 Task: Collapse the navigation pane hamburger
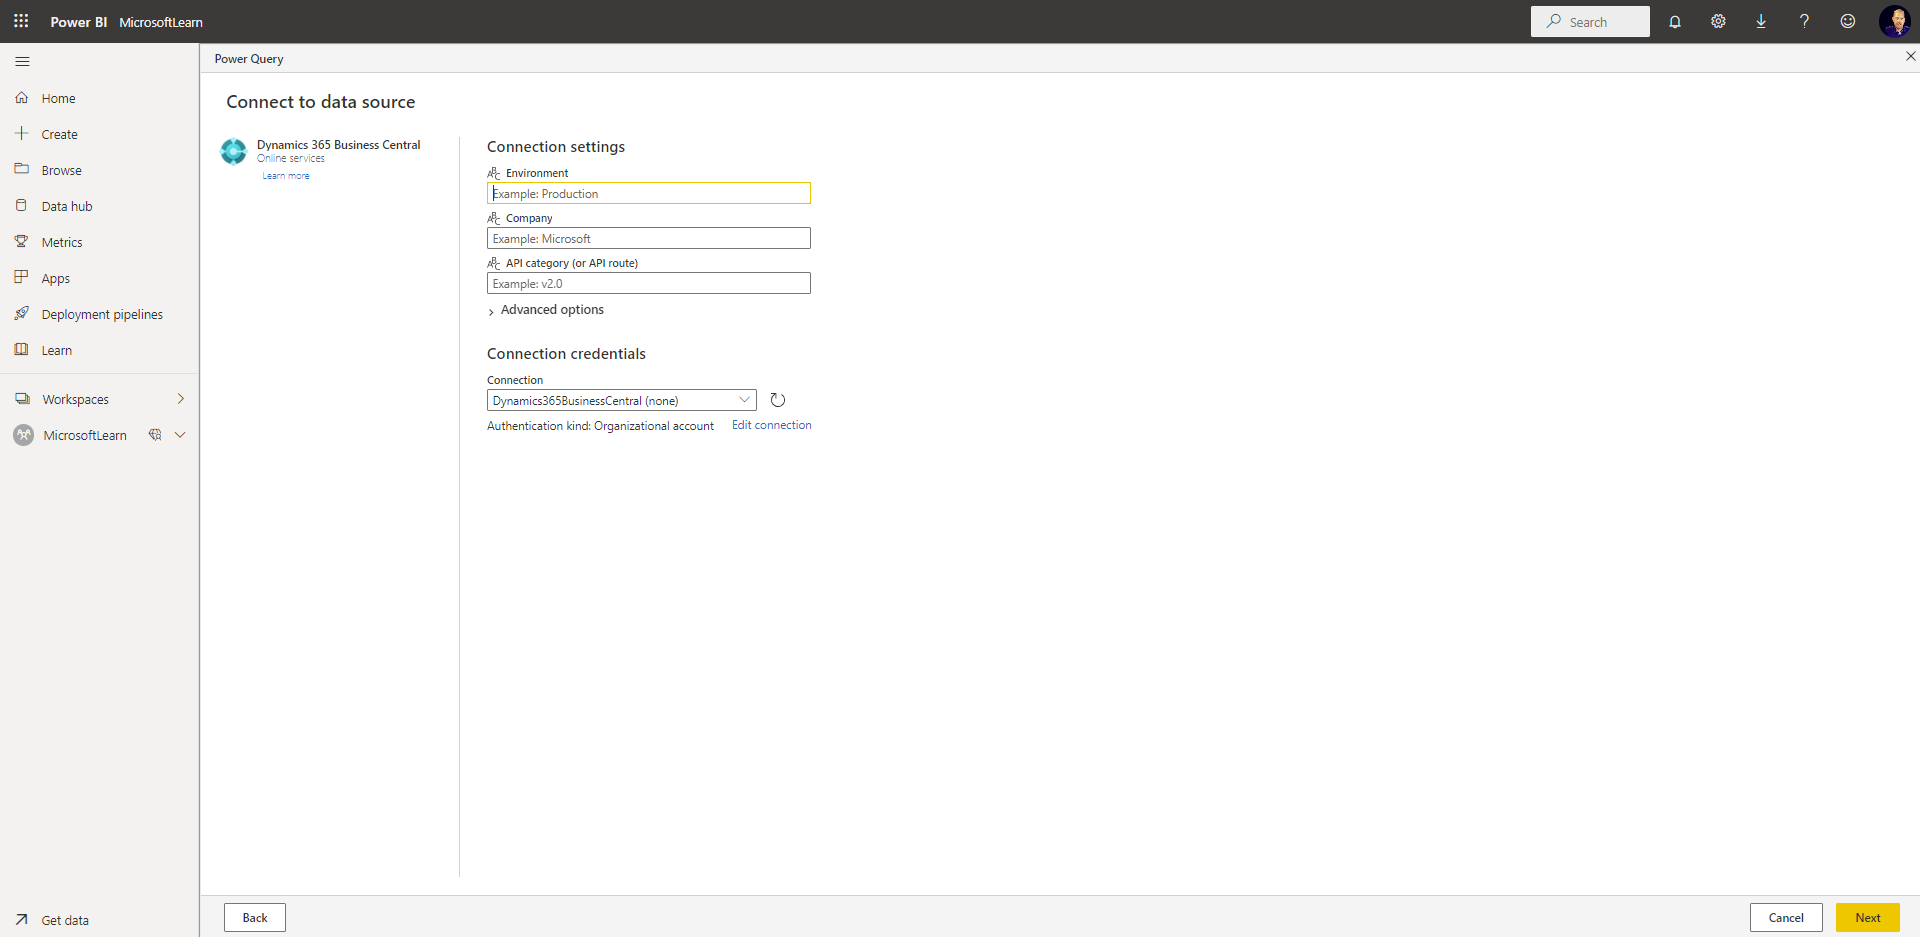click(x=22, y=62)
